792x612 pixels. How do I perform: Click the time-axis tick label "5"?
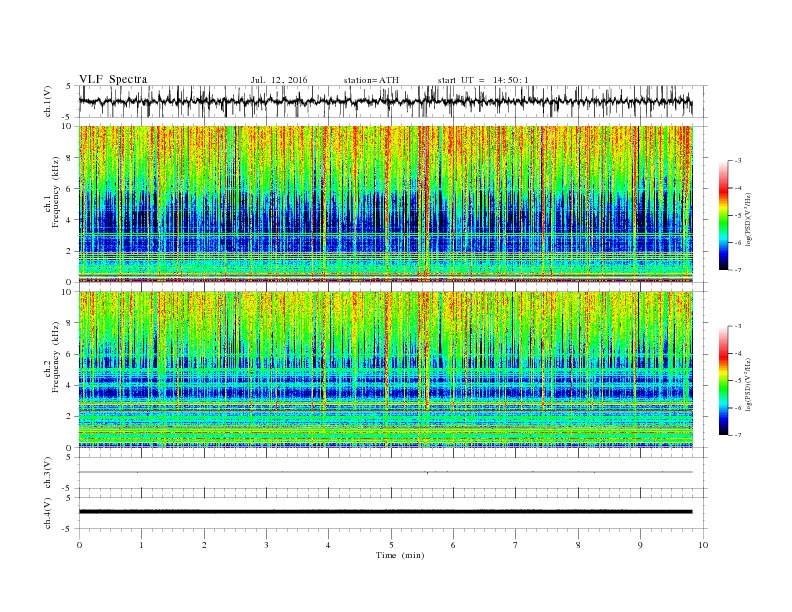click(x=391, y=545)
